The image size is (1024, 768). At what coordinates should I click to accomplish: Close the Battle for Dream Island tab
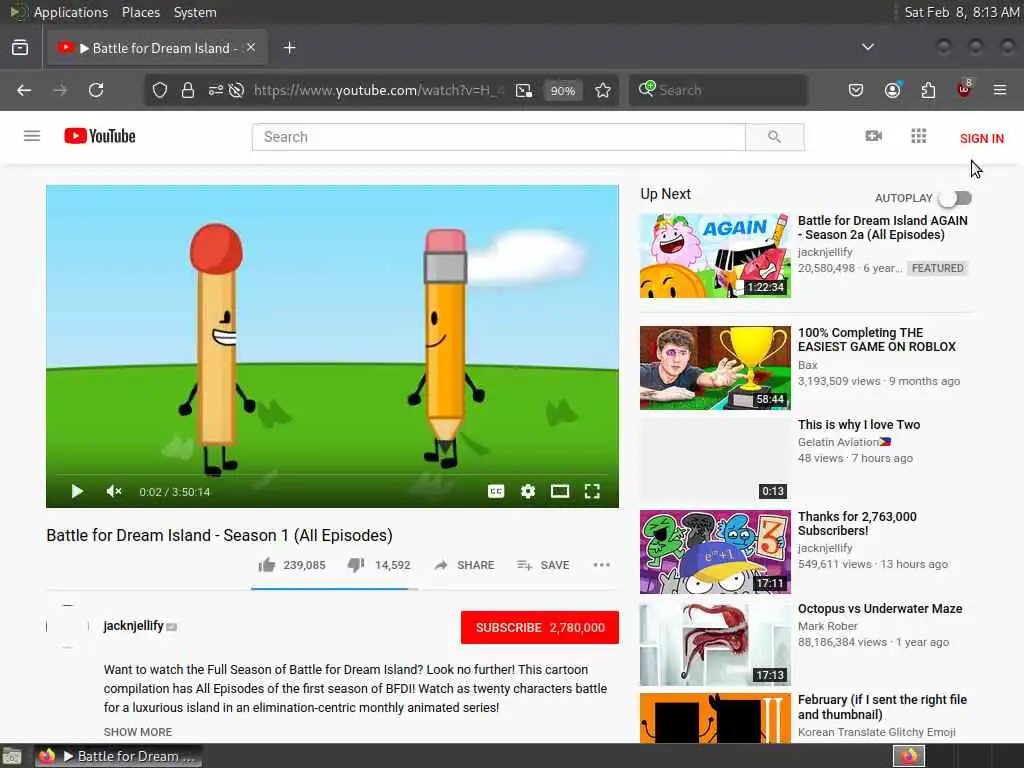pos(251,48)
